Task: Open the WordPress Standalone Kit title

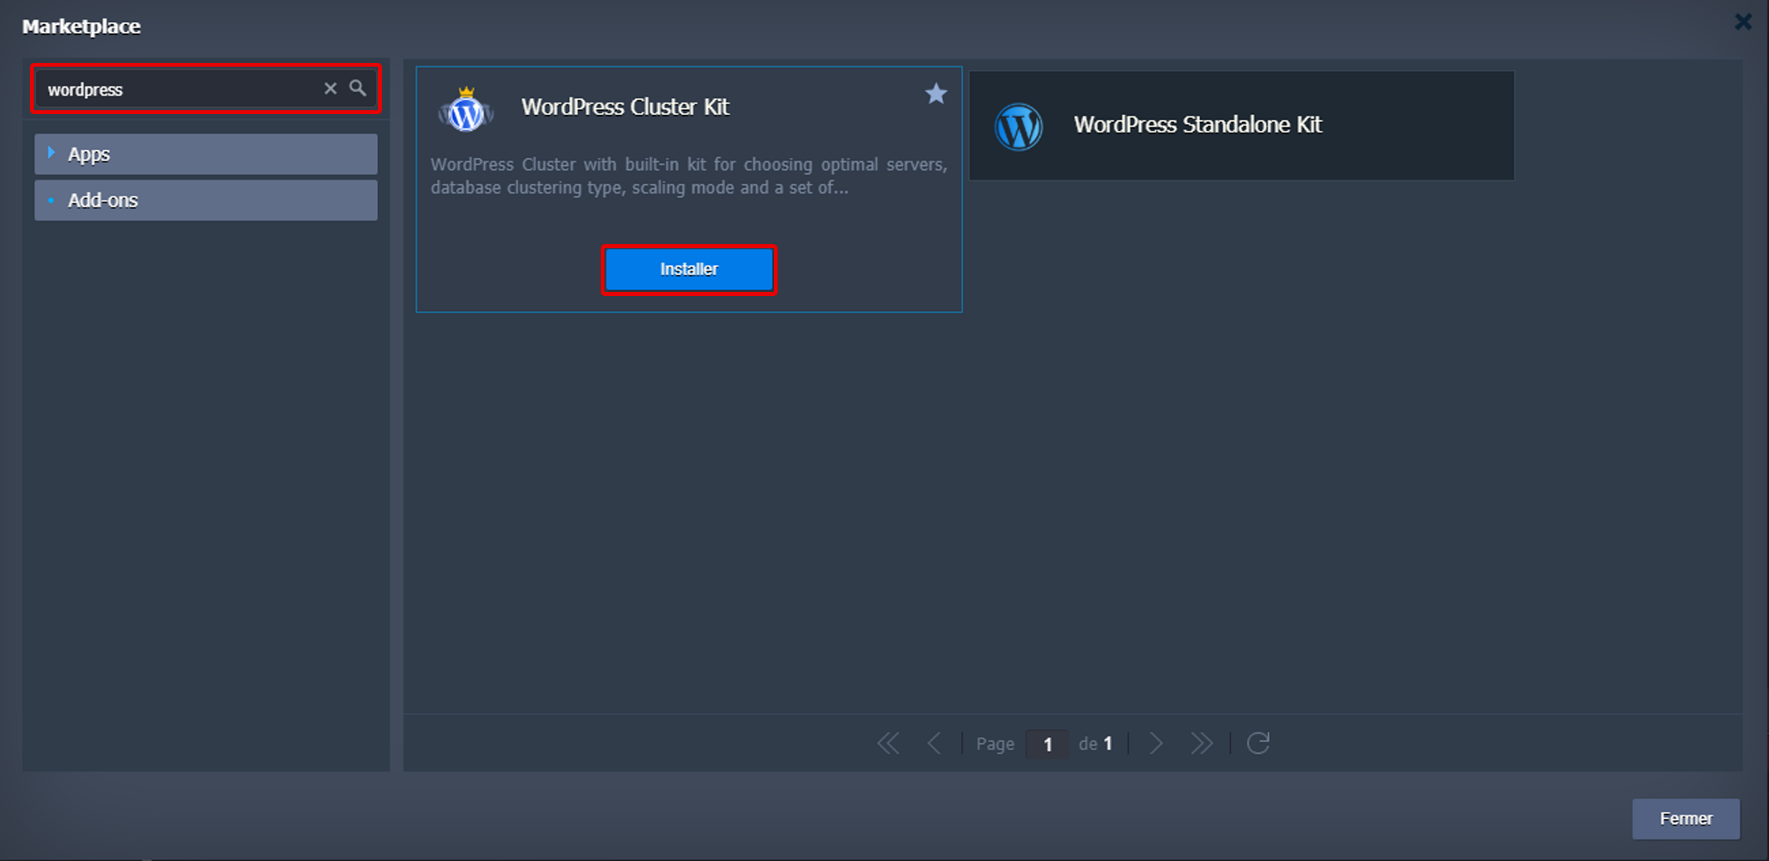Action: coord(1197,125)
